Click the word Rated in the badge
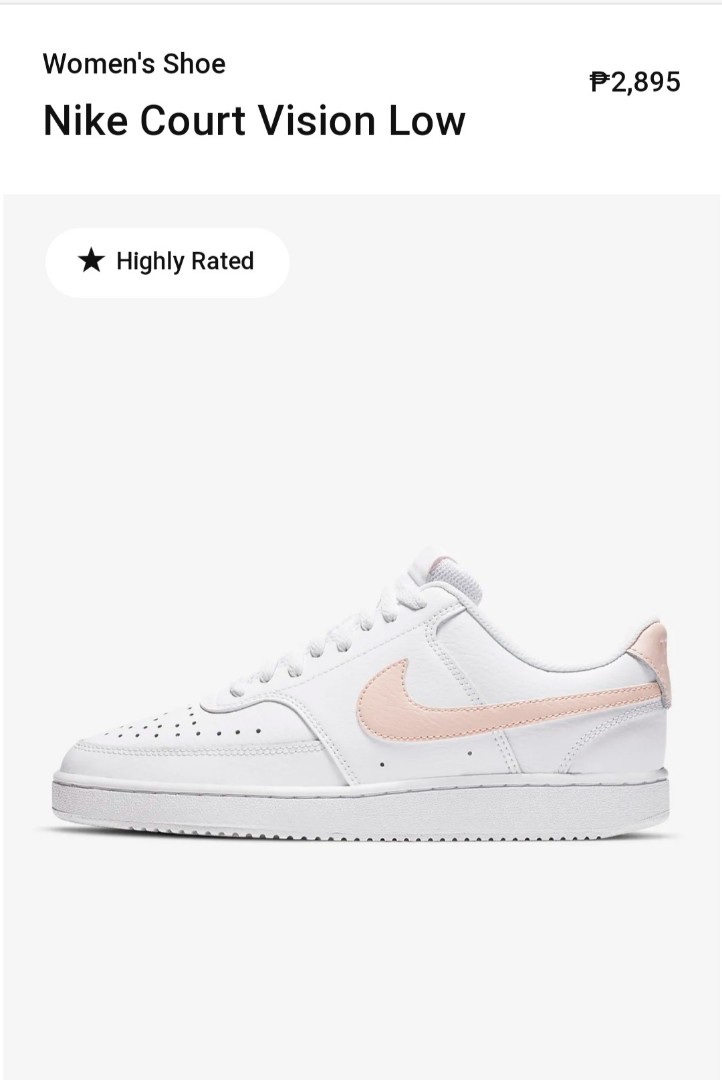The image size is (722, 1080). tap(223, 262)
